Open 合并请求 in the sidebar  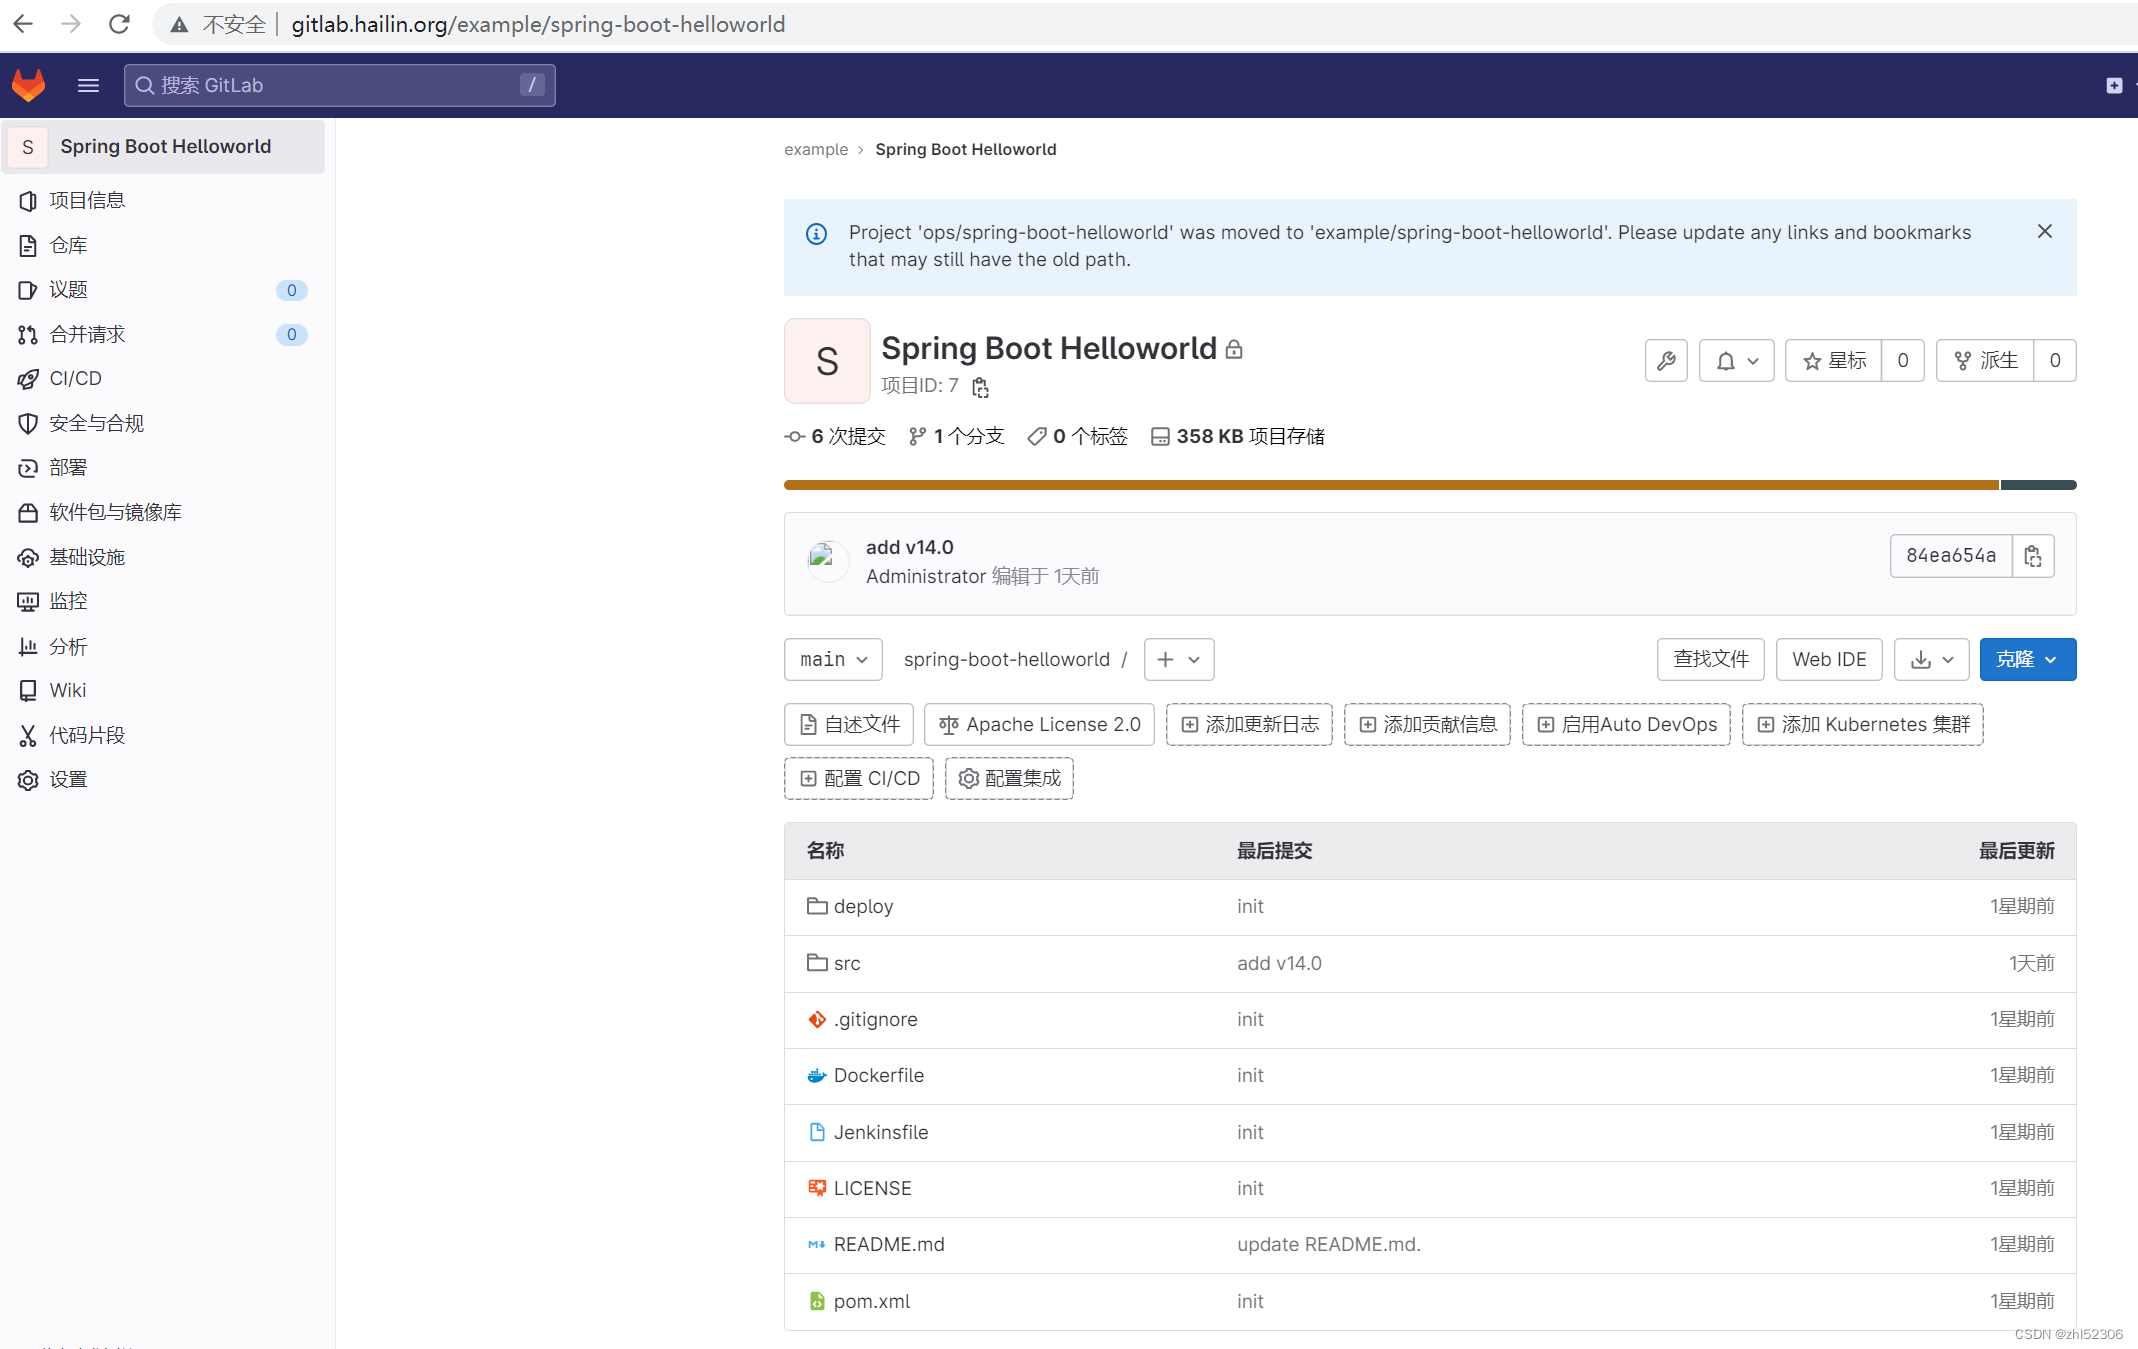pos(87,334)
